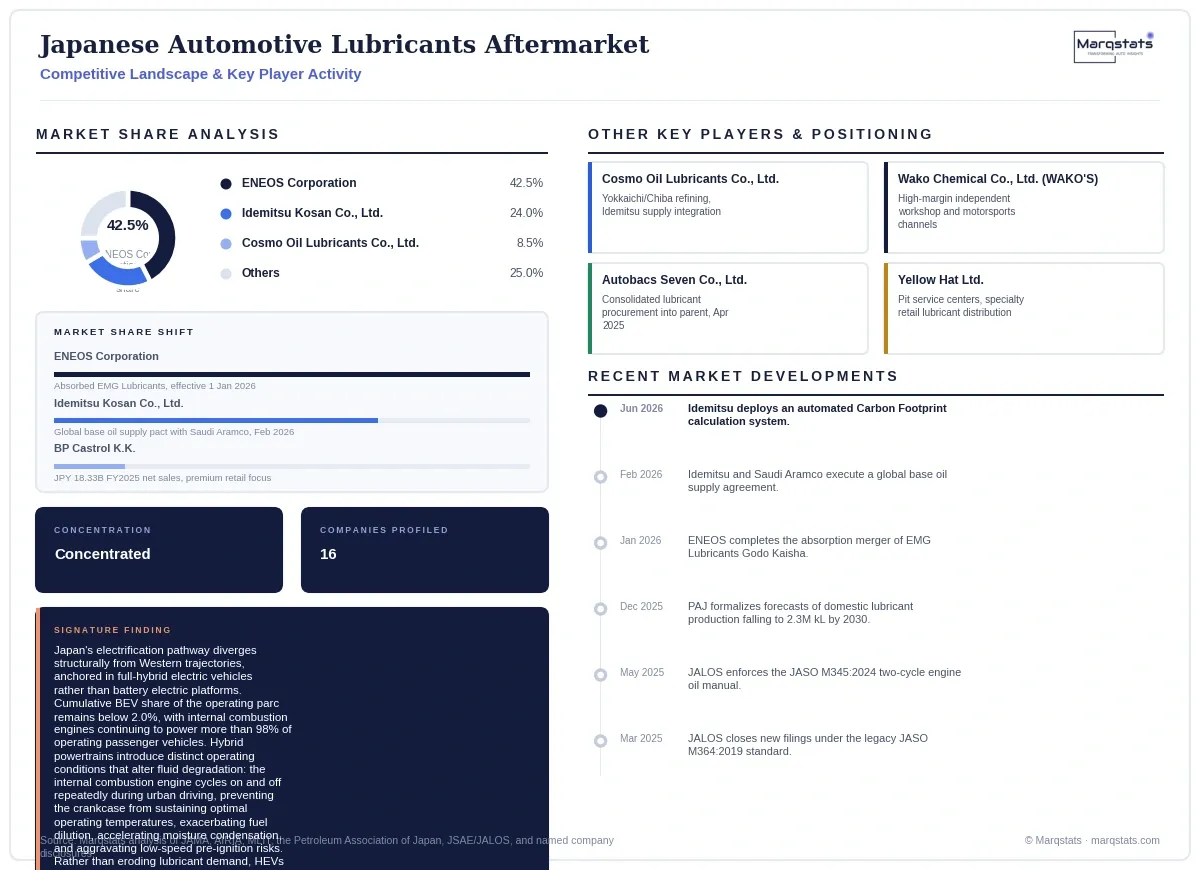Select the Cosmo Oil Lubricants legend label

point(330,243)
